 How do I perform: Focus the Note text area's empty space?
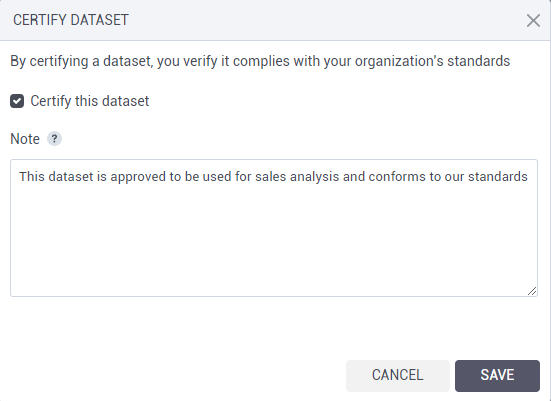click(274, 239)
